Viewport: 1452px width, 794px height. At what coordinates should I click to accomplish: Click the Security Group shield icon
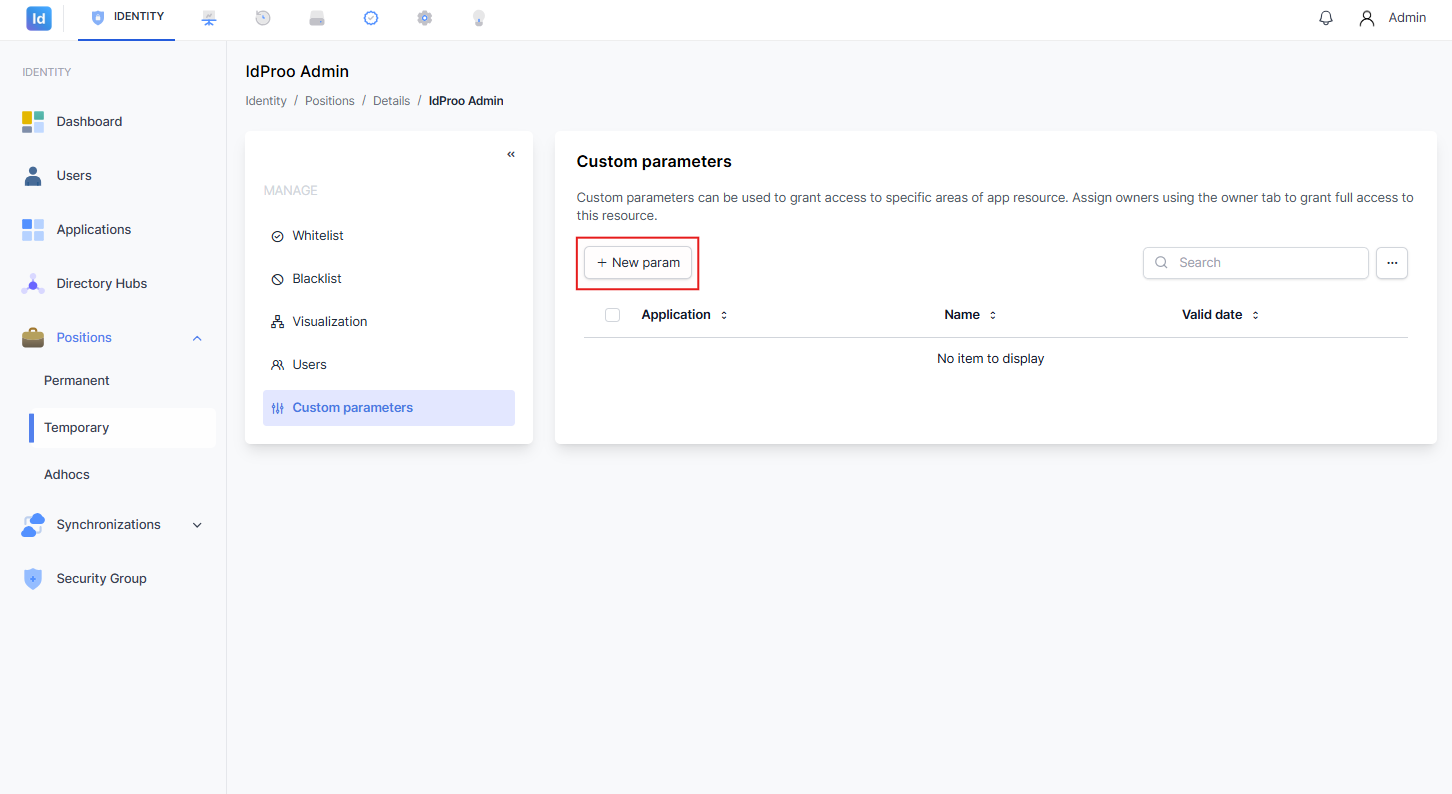pos(33,579)
